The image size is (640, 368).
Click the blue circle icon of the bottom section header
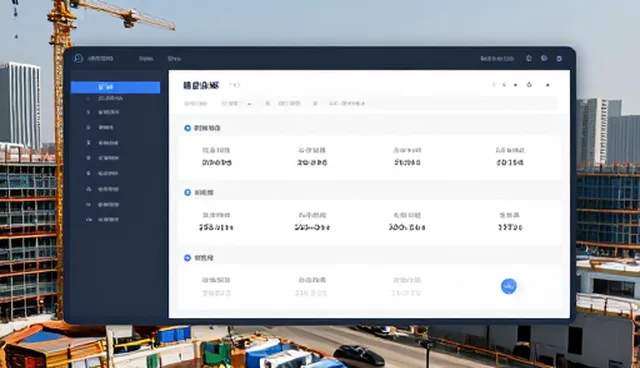click(187, 258)
